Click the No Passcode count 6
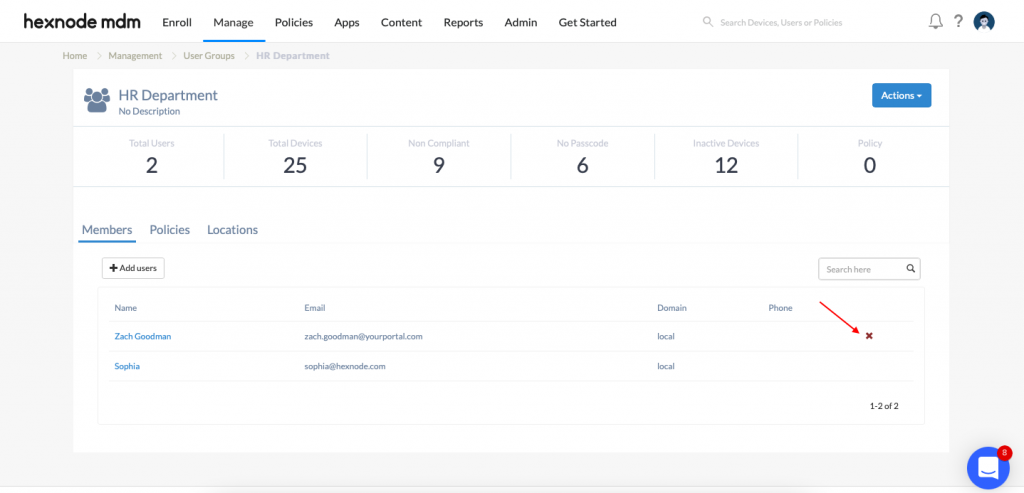The height and width of the screenshot is (493, 1024). pyautogui.click(x=583, y=165)
